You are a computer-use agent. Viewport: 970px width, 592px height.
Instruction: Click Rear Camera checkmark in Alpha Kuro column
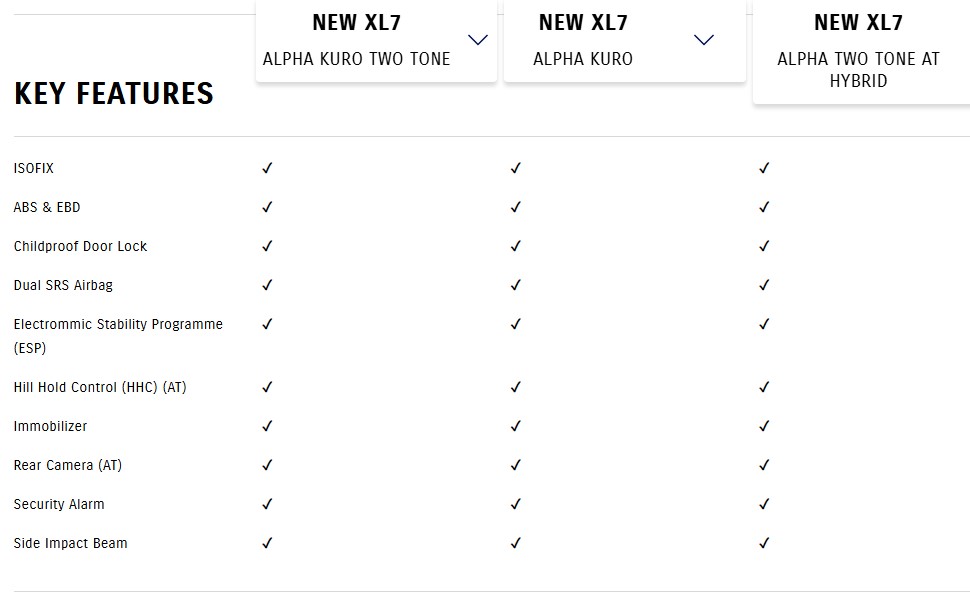(516, 465)
